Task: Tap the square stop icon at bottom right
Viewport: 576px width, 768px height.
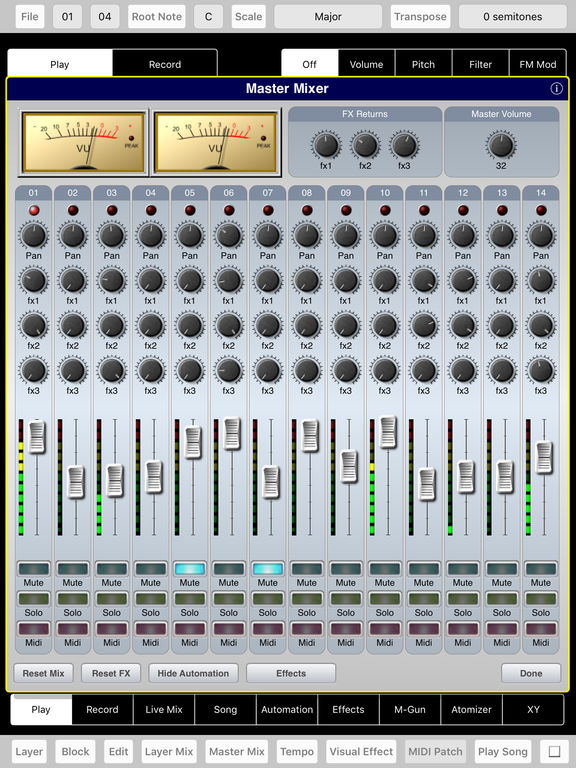Action: (x=554, y=751)
